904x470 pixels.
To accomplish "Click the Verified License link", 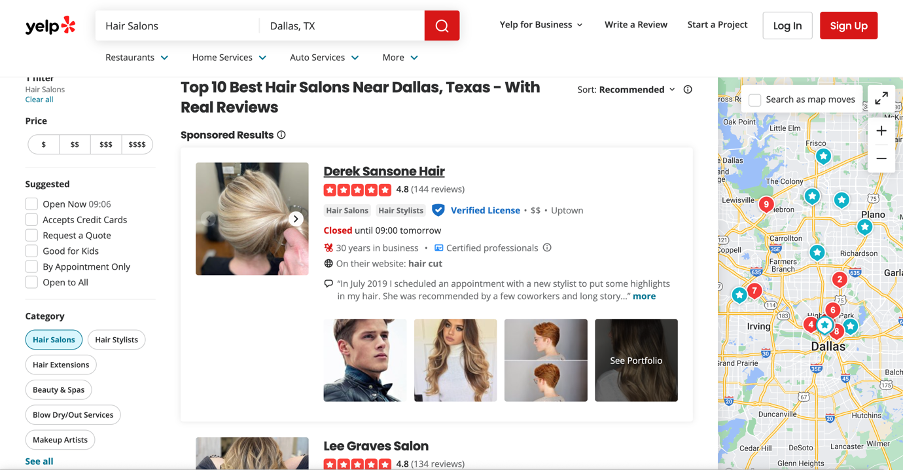I will click(485, 210).
